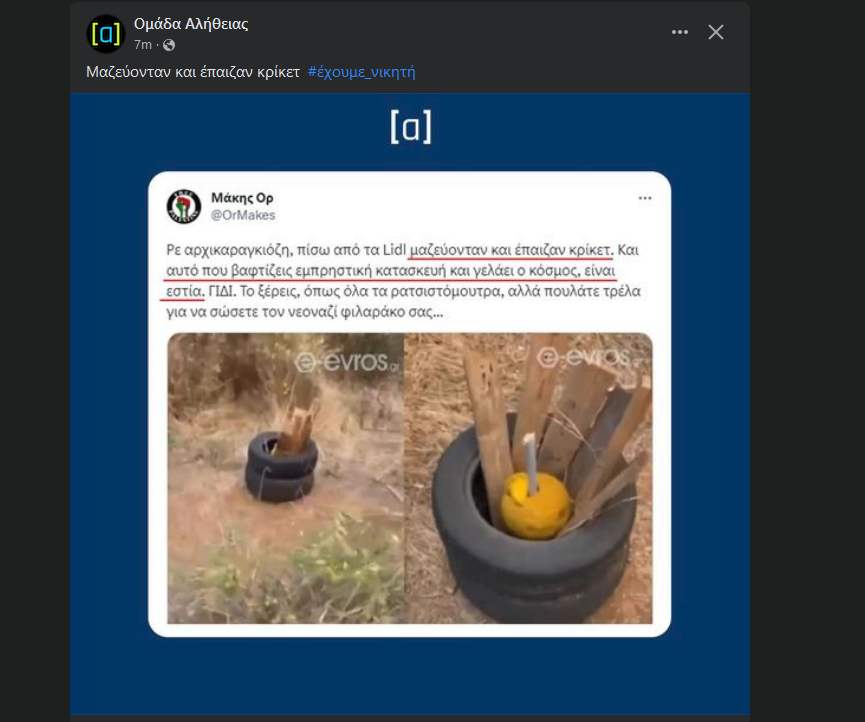
Task: Click the 'Μάκης Ορ' name in the tweet
Action: (x=242, y=197)
